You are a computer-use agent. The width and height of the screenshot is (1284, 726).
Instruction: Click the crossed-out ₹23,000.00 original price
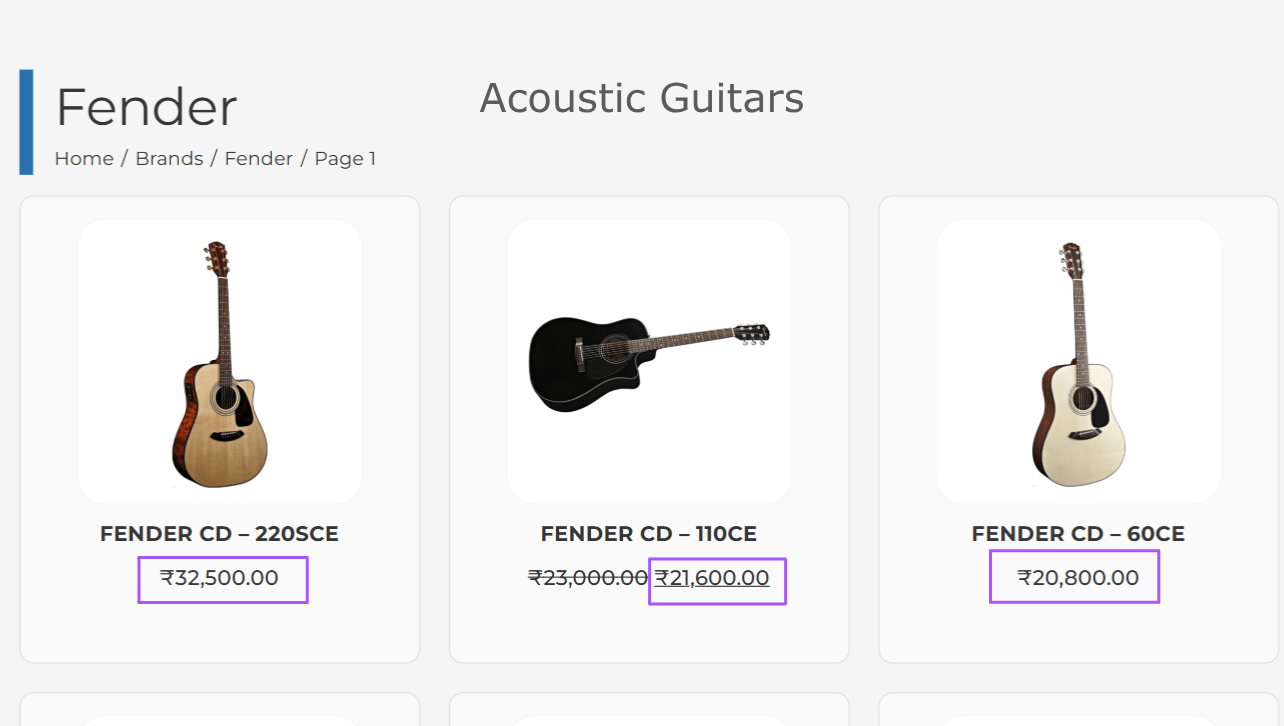[x=588, y=578]
